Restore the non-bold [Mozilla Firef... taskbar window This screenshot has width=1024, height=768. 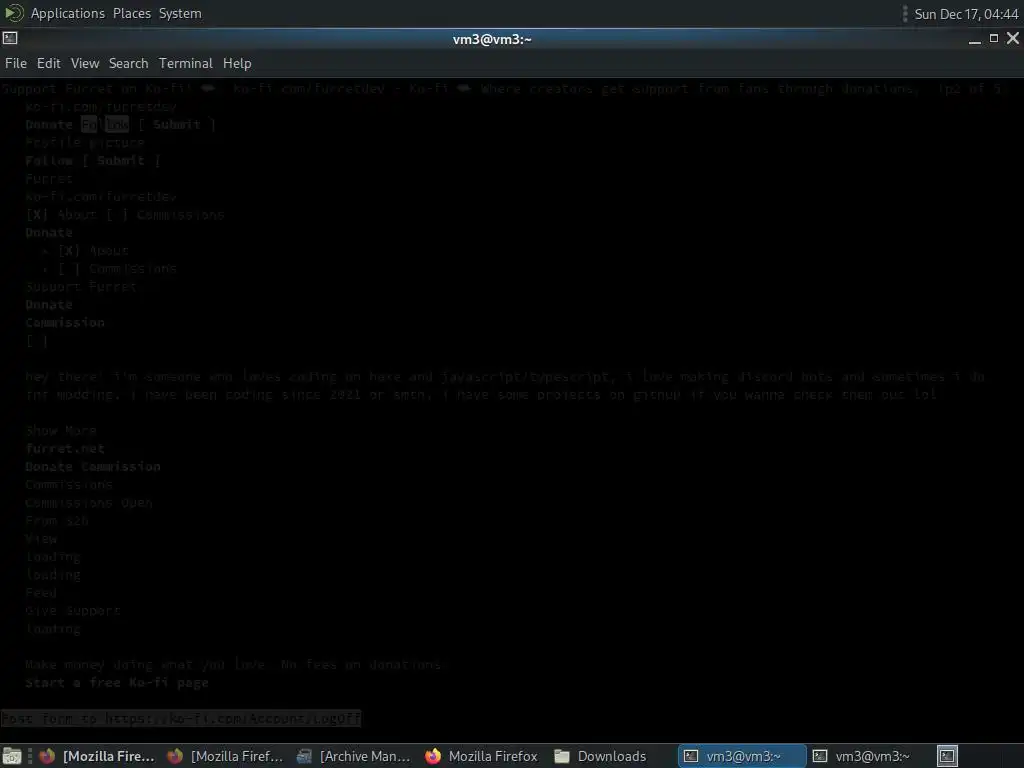tap(225, 756)
